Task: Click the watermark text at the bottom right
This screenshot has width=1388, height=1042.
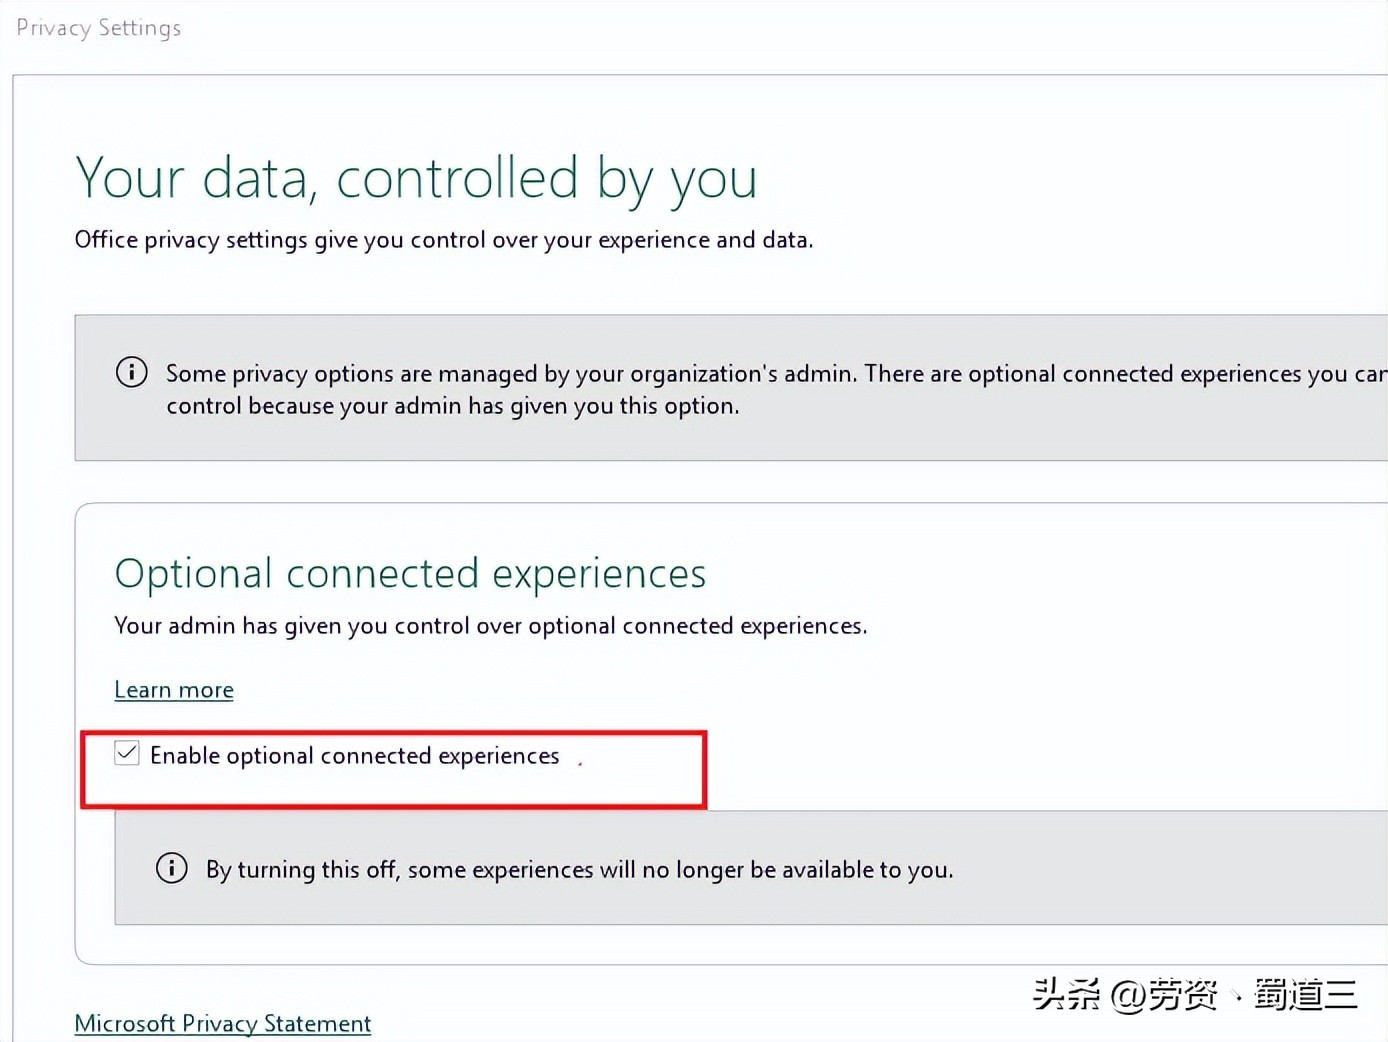Action: coord(1194,994)
